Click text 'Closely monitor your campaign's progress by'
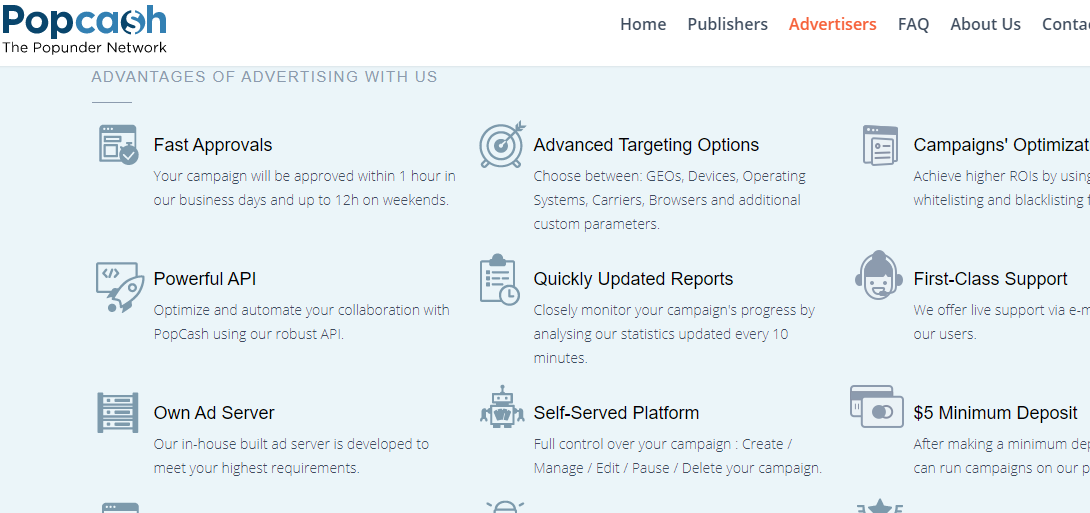Screen dimensions: 1090x513 pyautogui.click(x=674, y=310)
